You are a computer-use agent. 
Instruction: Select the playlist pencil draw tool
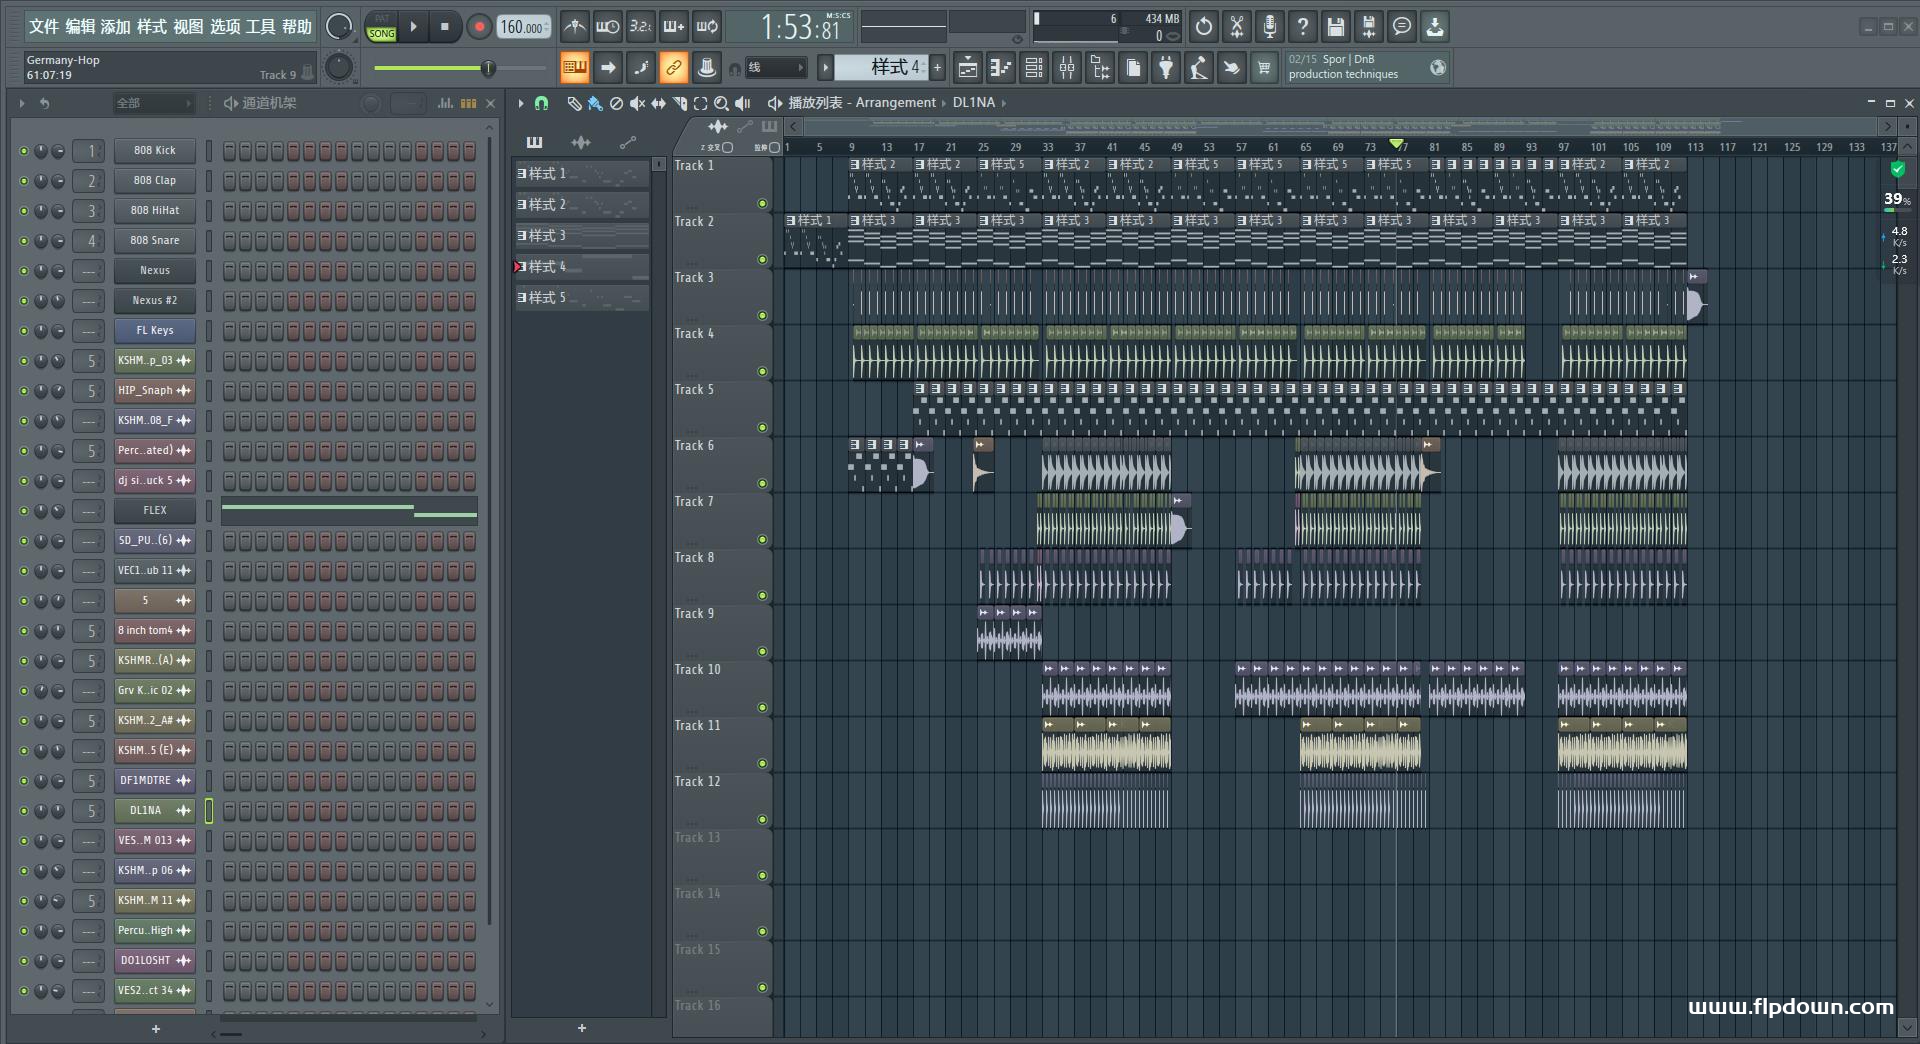pyautogui.click(x=574, y=103)
